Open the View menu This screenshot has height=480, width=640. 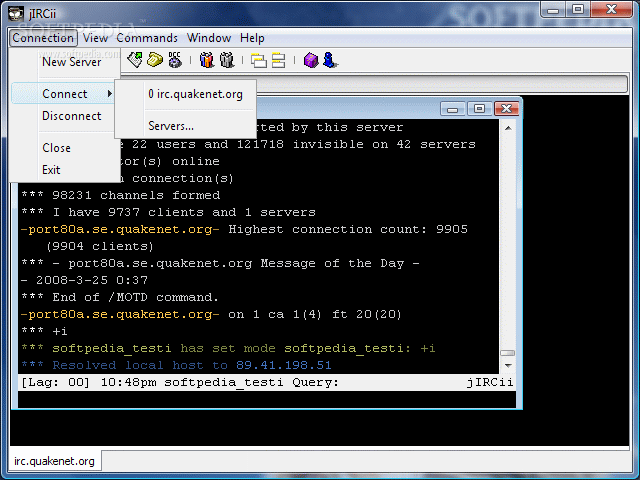coord(95,38)
